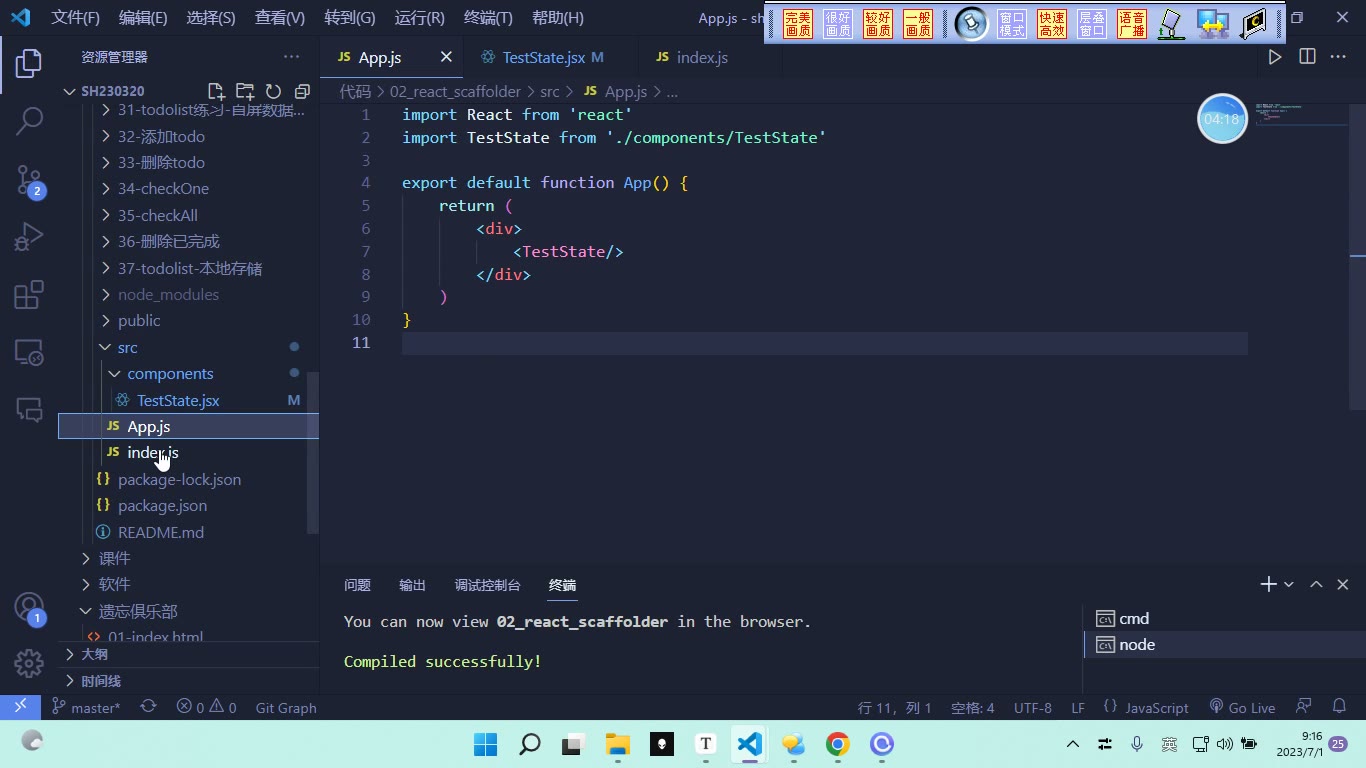Refresh the explorer file tree

(273, 91)
